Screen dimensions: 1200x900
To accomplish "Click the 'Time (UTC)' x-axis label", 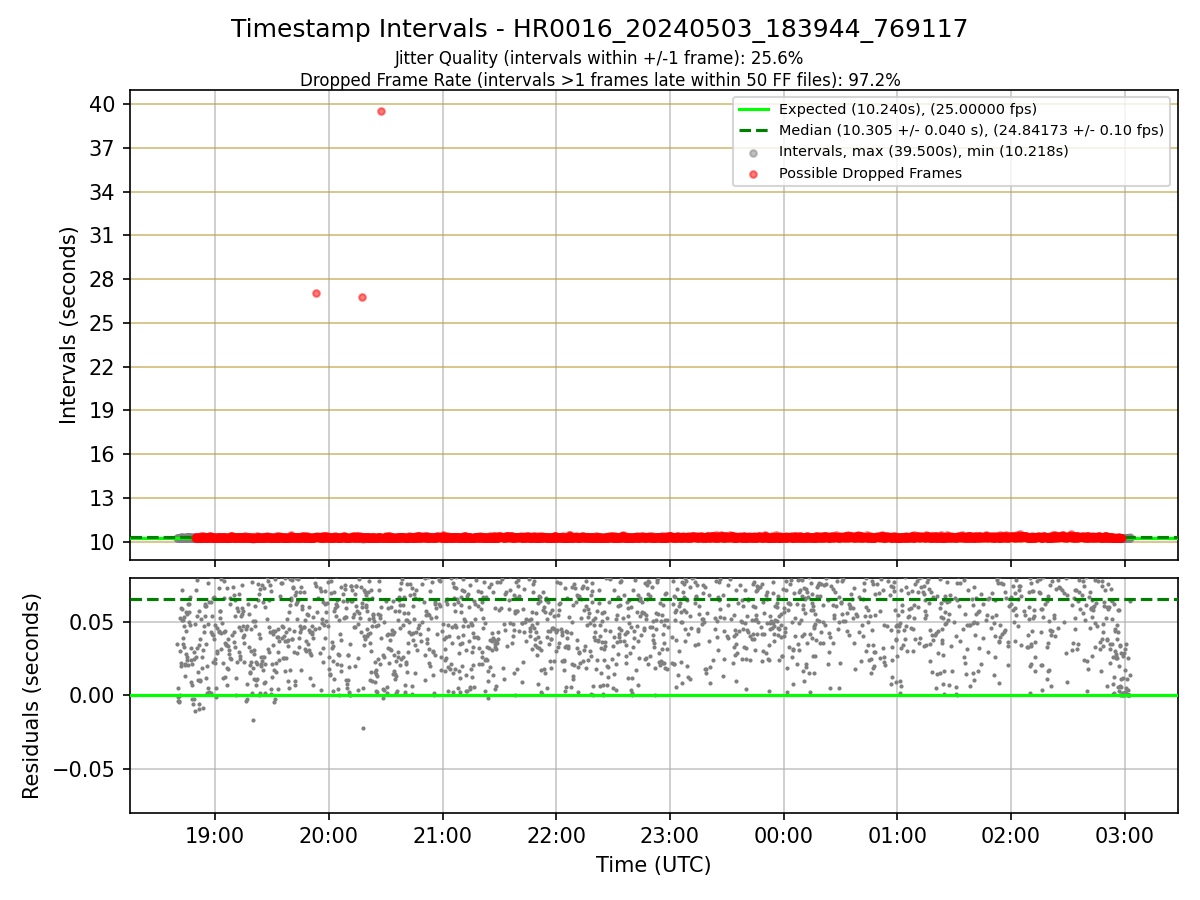I will tap(653, 865).
